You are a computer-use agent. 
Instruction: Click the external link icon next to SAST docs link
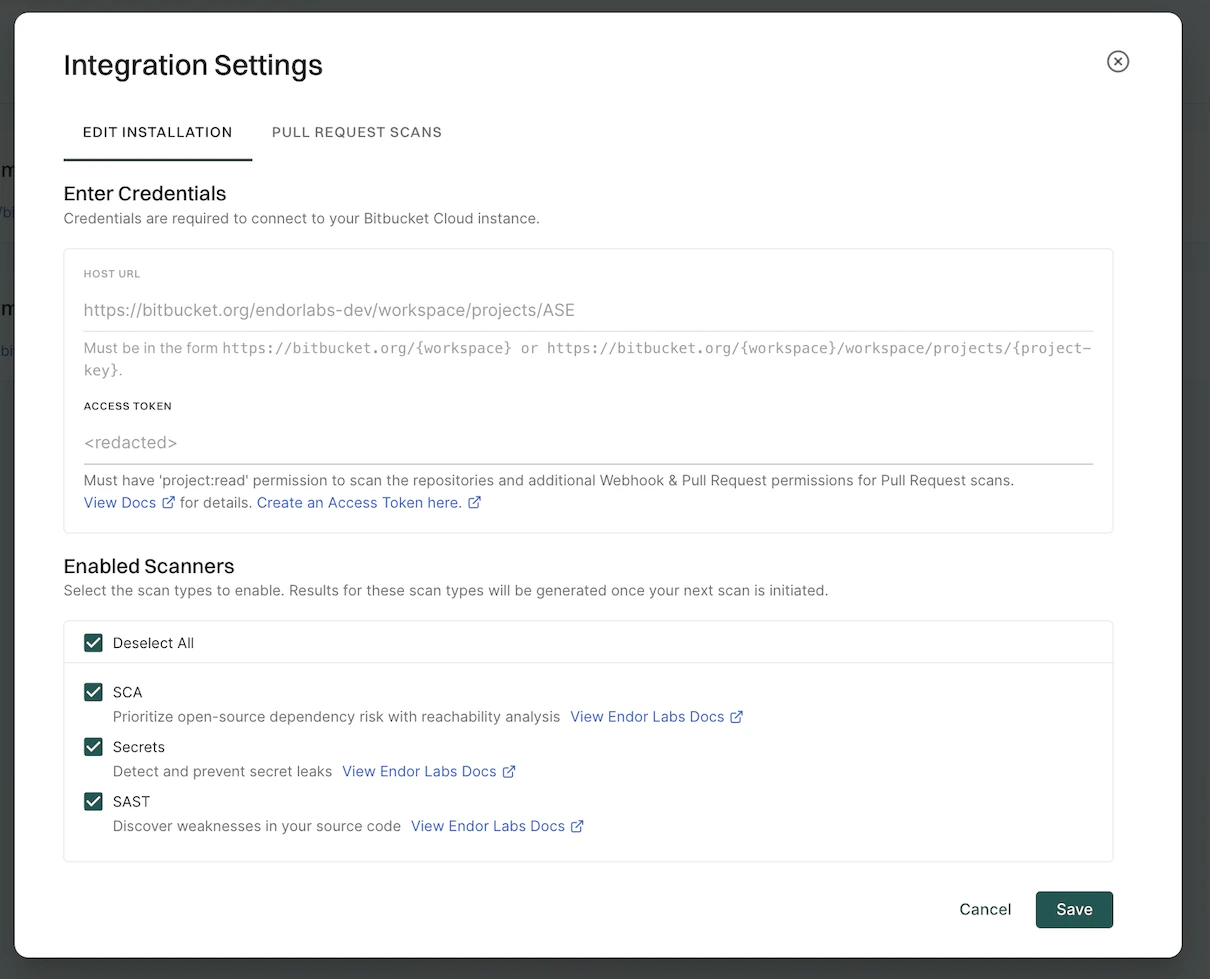pos(578,826)
